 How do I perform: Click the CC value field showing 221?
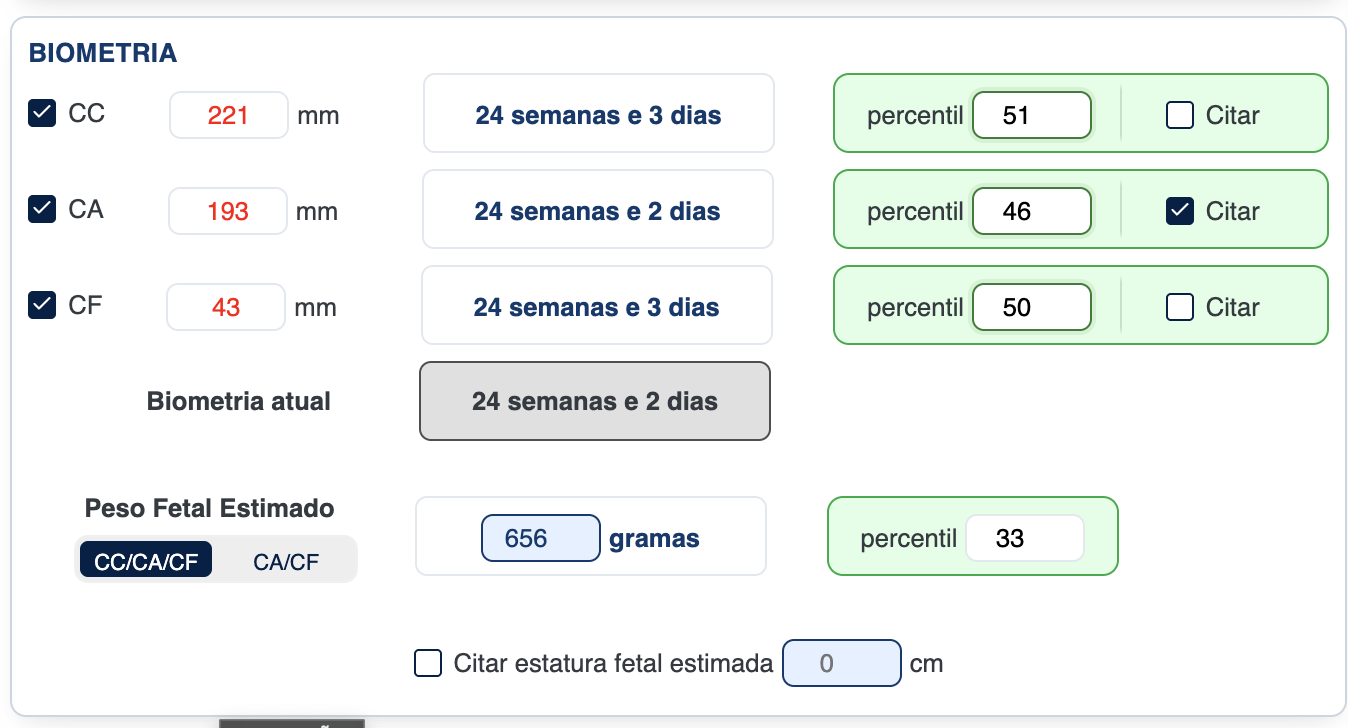pos(229,116)
